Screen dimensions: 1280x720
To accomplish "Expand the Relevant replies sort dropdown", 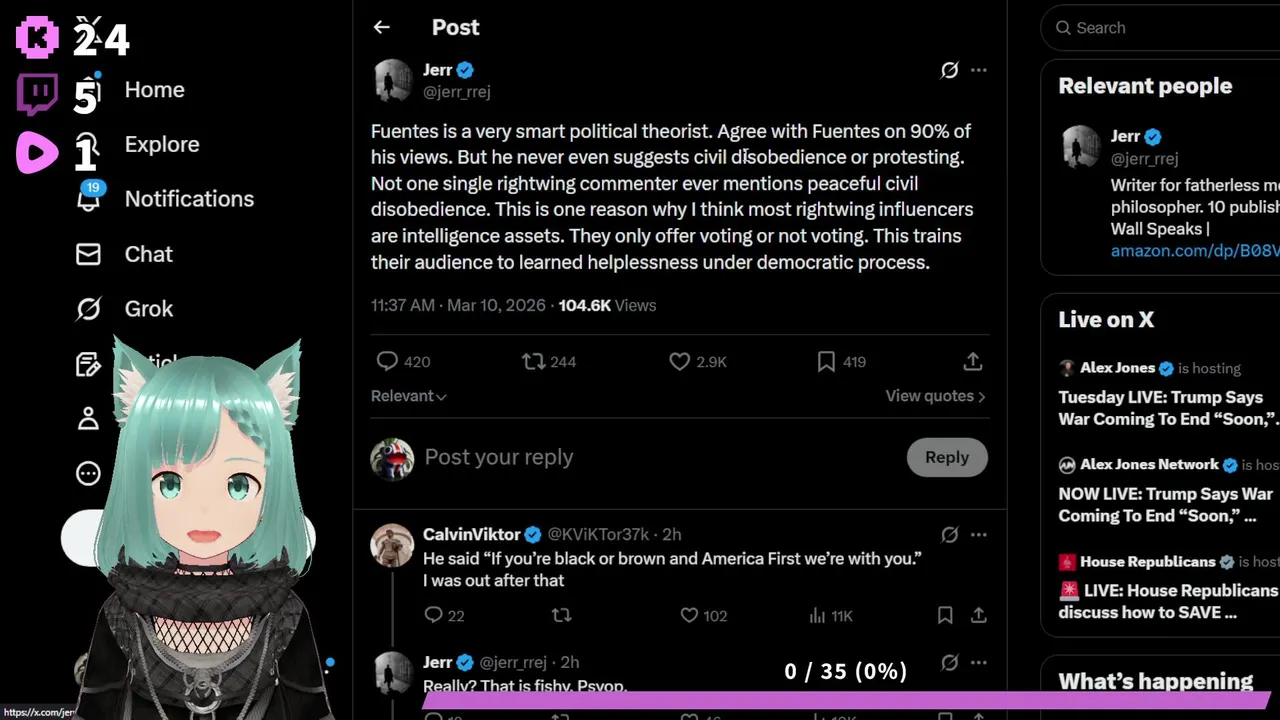I will (x=408, y=396).
